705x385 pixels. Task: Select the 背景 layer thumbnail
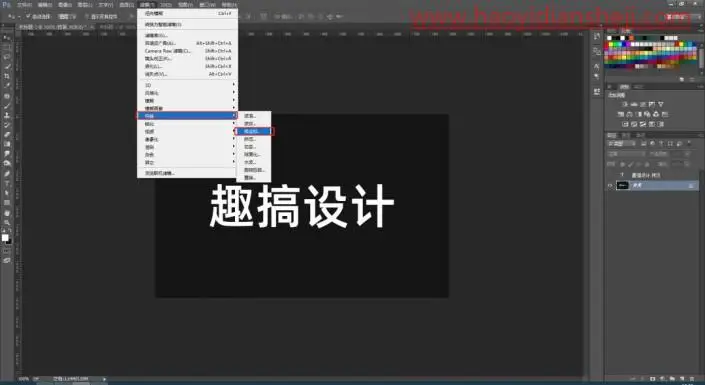(623, 185)
